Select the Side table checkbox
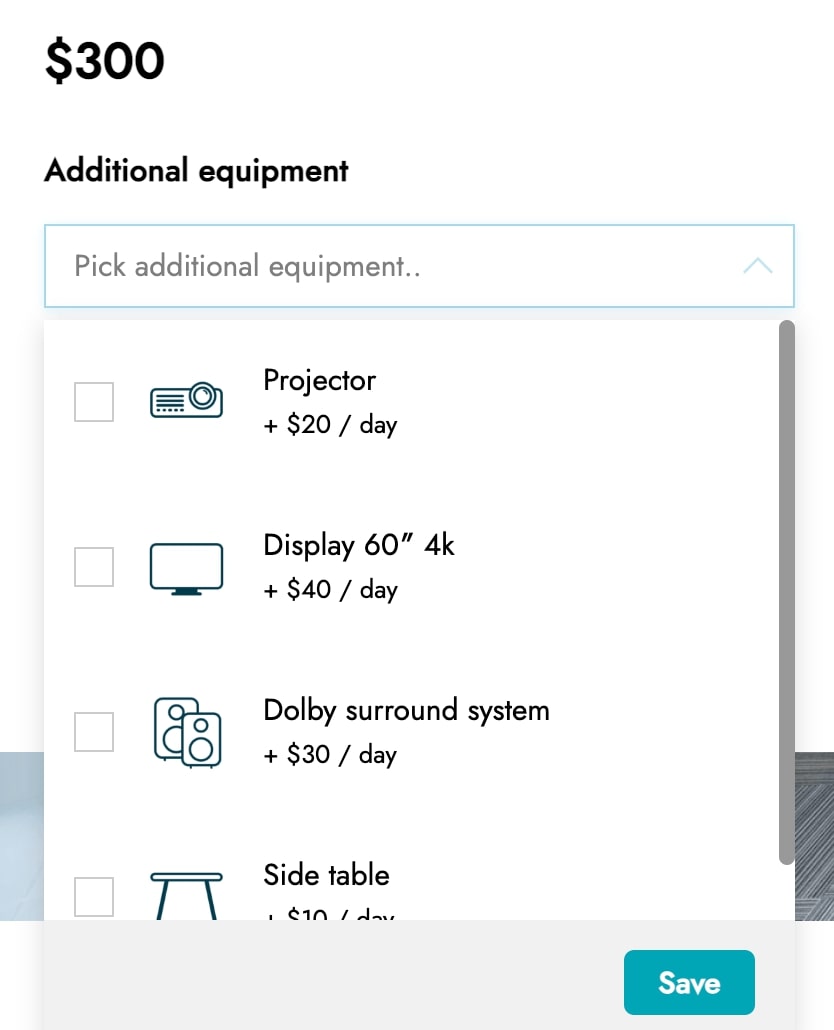Viewport: 834px width, 1030px height. click(94, 896)
